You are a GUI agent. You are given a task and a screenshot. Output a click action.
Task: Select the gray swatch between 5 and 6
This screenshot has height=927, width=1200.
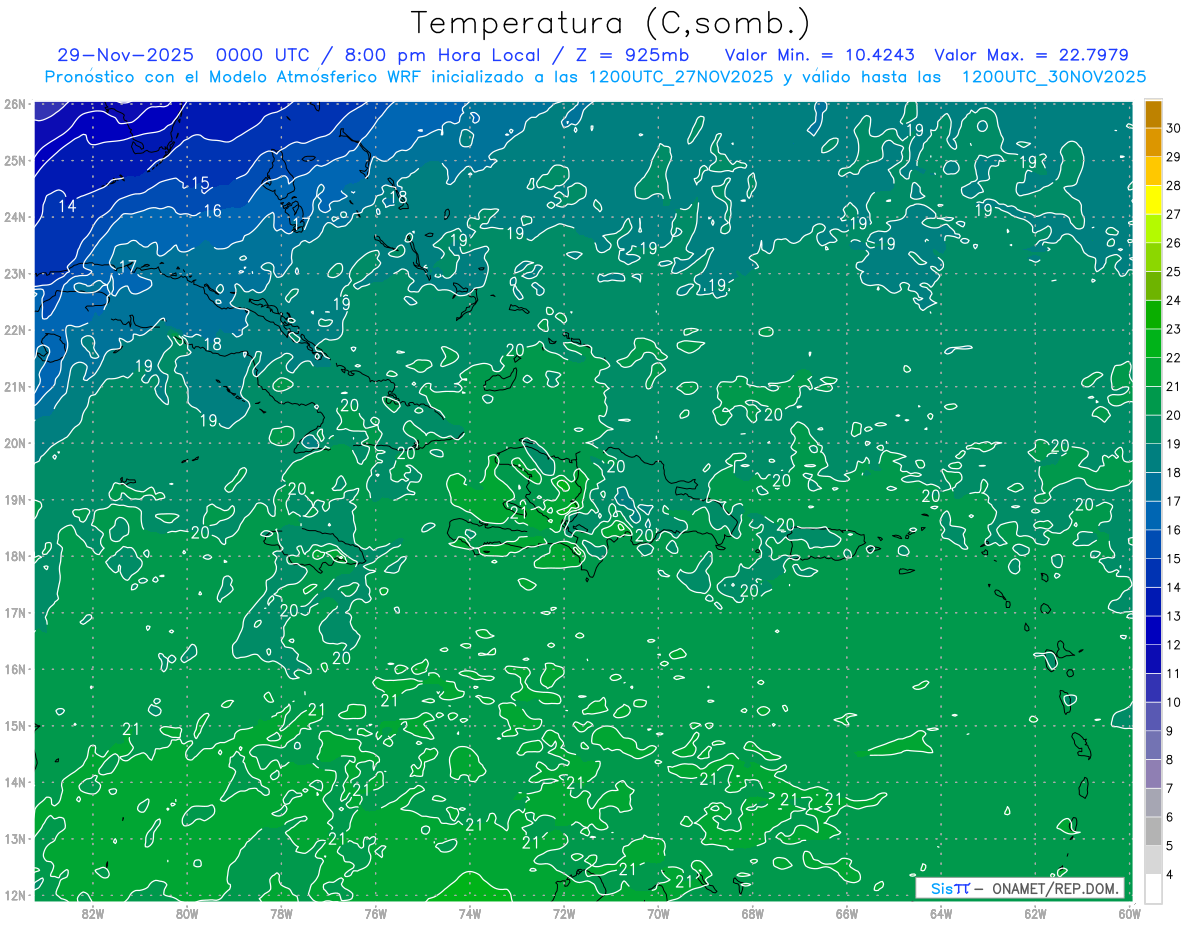point(1153,832)
